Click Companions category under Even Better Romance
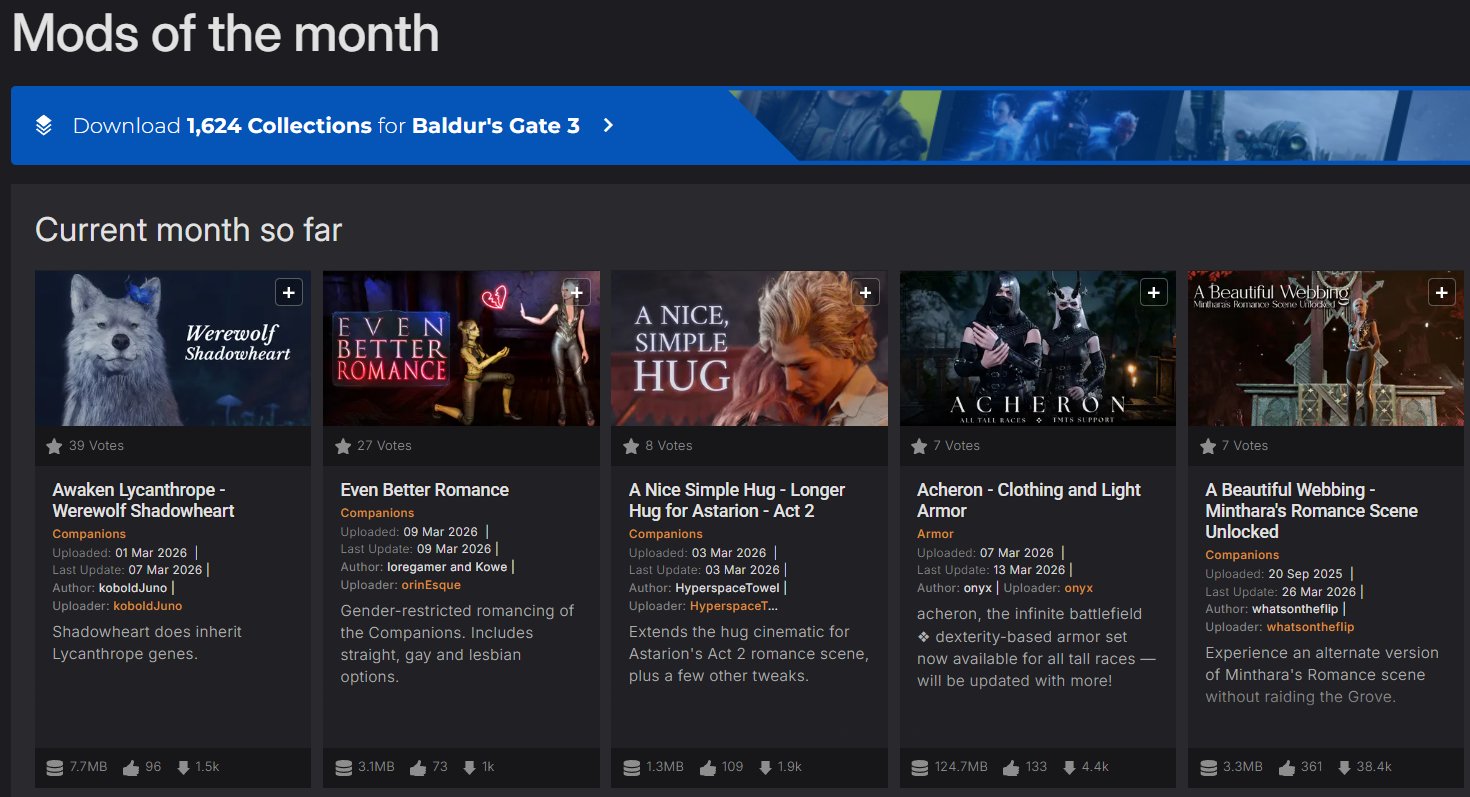Screen dimensions: 1470x797 [377, 513]
